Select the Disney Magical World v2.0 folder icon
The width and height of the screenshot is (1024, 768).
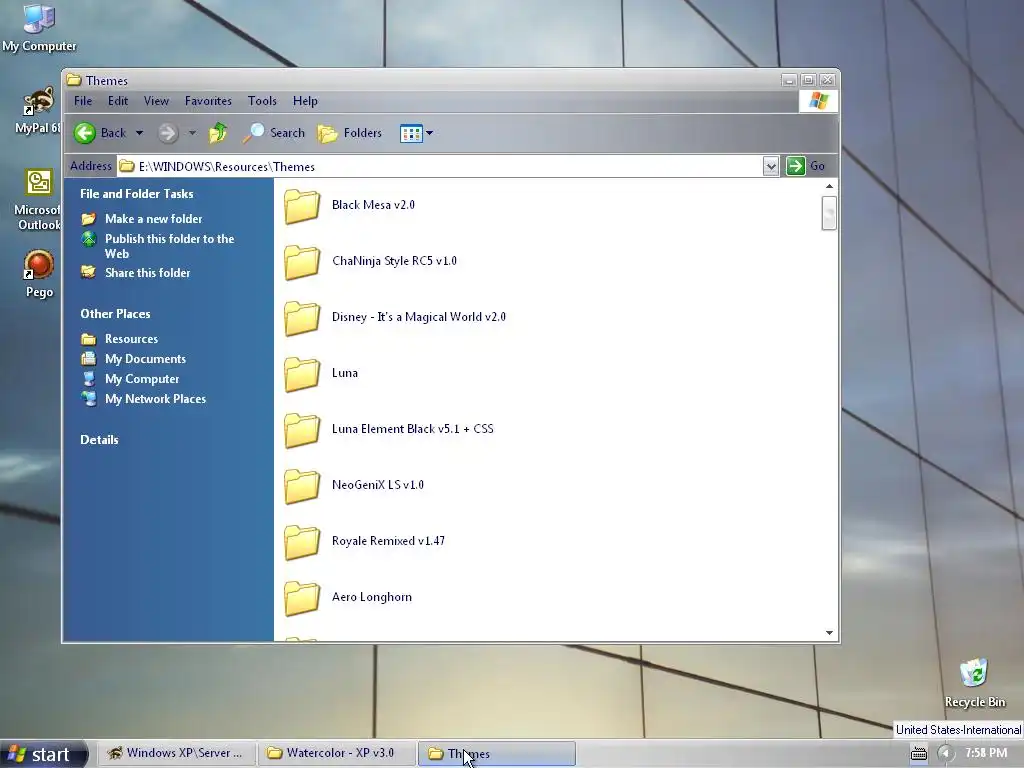tap(302, 318)
